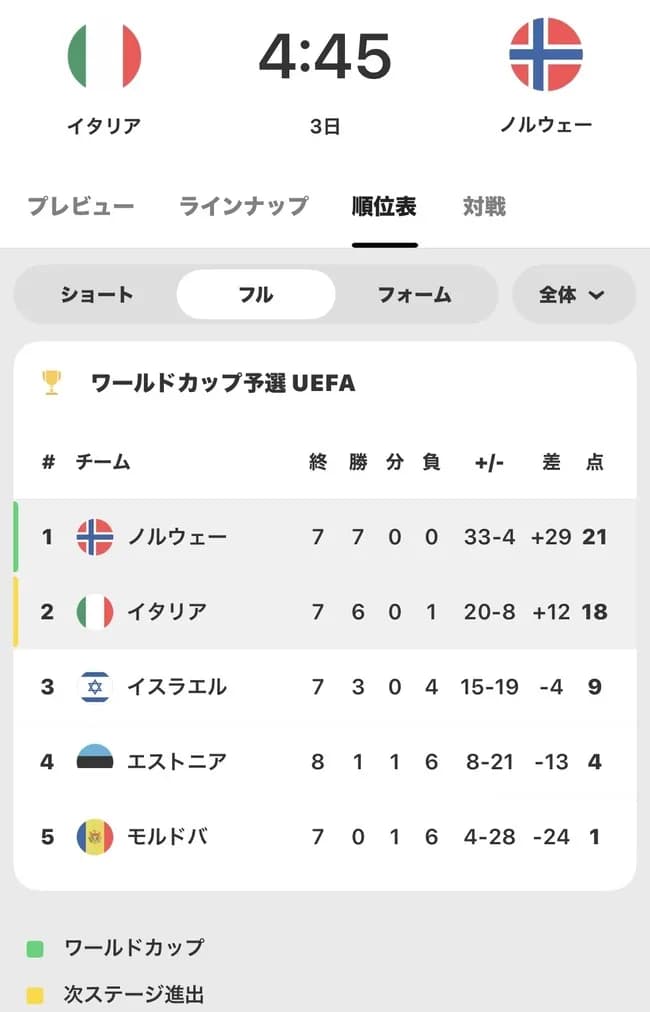
Task: Click the Estonia flag beside エストニア
Action: (x=95, y=762)
